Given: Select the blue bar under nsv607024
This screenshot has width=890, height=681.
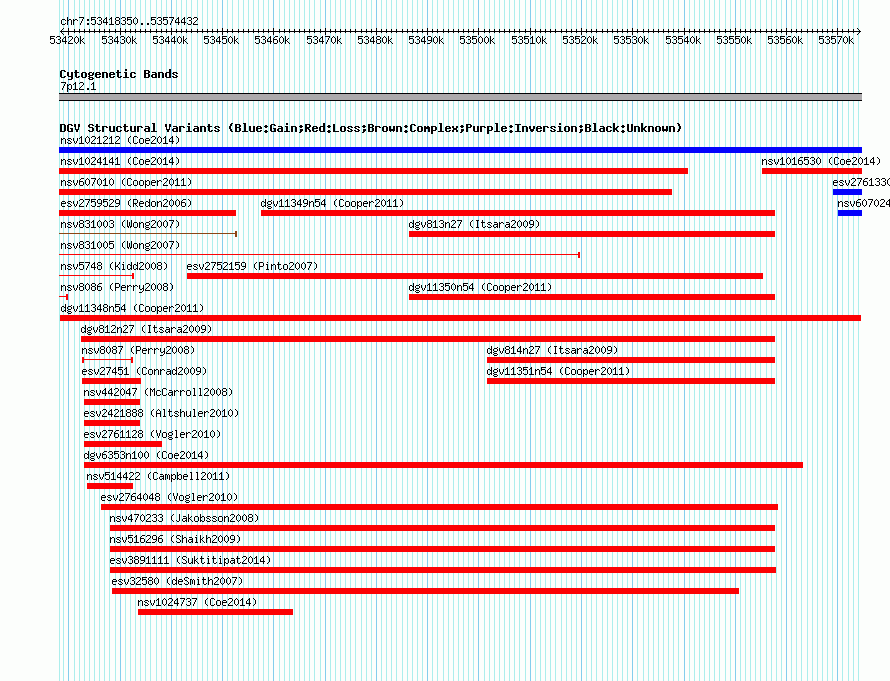Looking at the screenshot, I should [850, 213].
